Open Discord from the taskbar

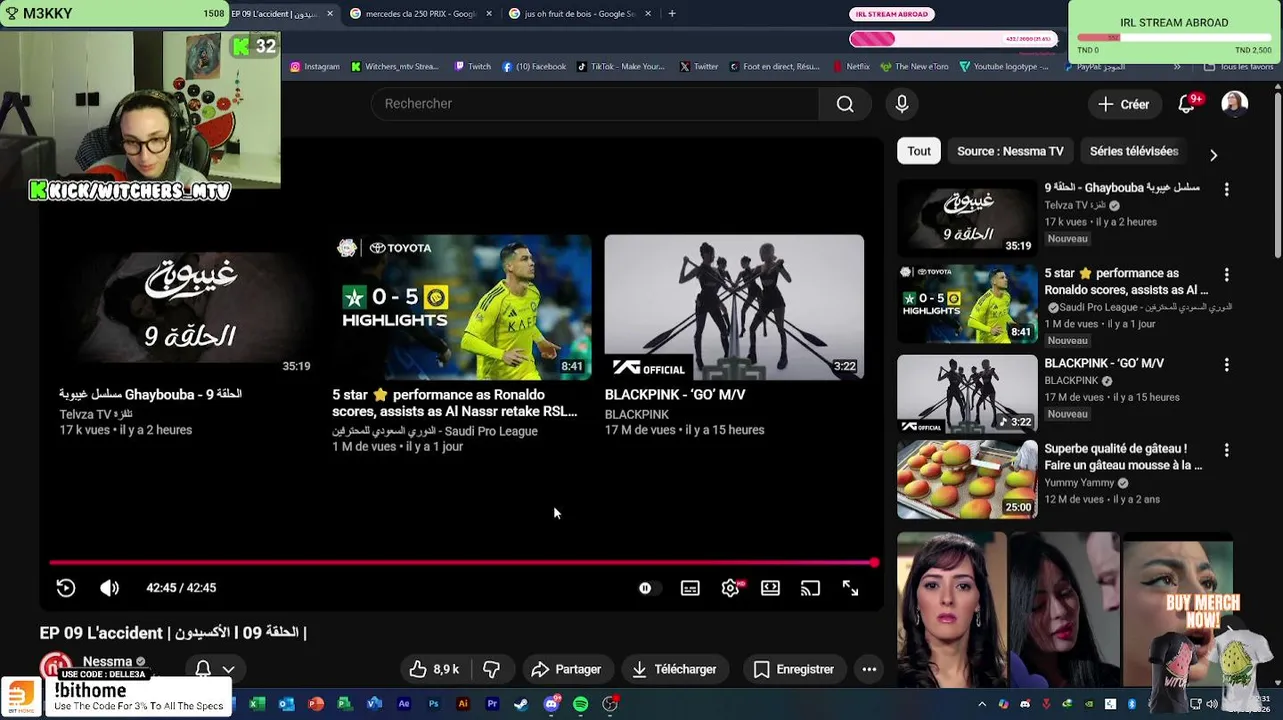click(x=551, y=704)
